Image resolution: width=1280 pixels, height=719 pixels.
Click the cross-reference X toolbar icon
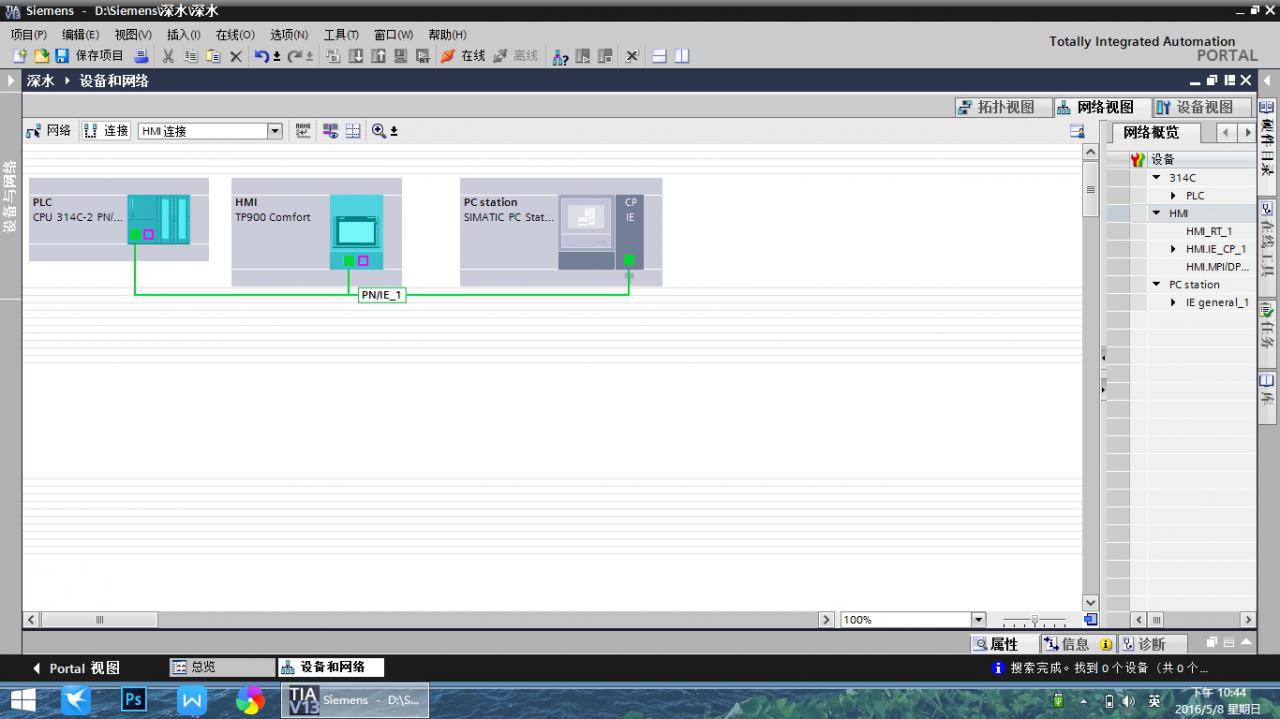pyautogui.click(x=632, y=56)
